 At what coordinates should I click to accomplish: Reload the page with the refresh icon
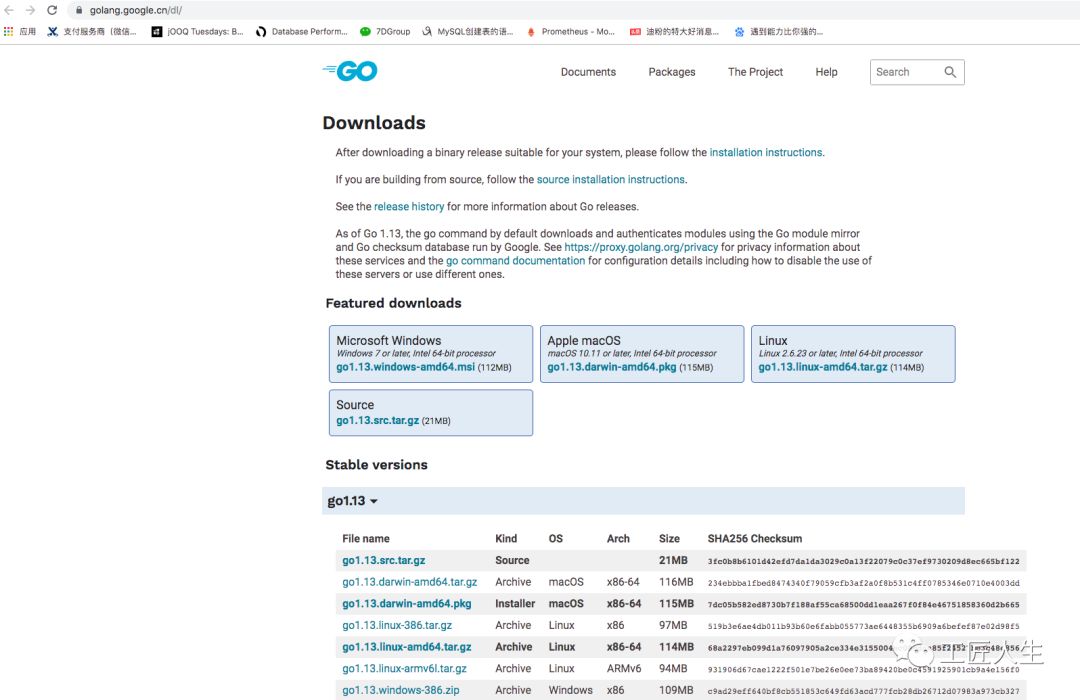pyautogui.click(x=52, y=10)
